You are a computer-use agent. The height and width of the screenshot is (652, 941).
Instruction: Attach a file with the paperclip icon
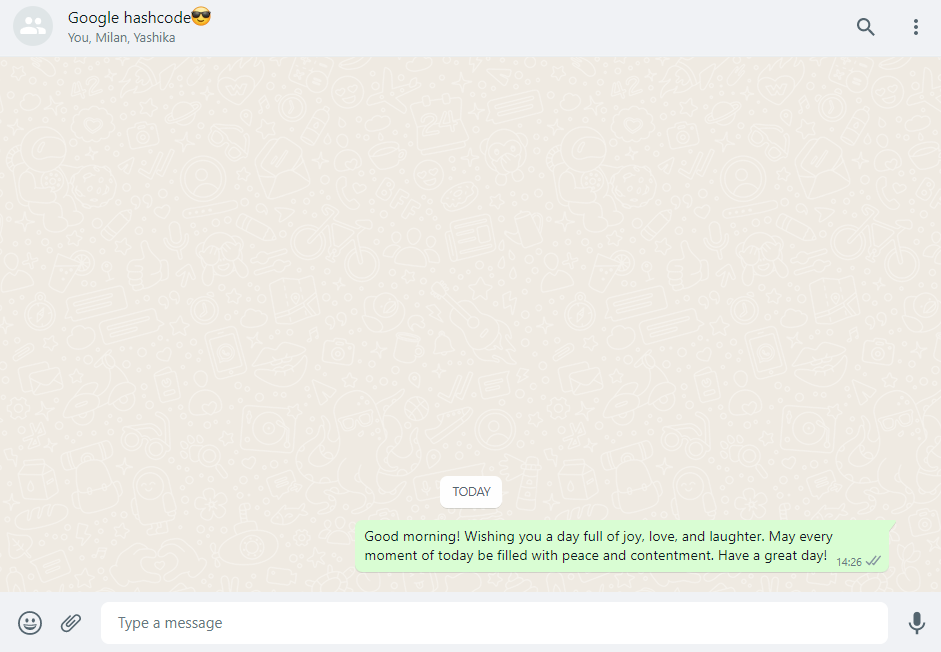pos(71,623)
